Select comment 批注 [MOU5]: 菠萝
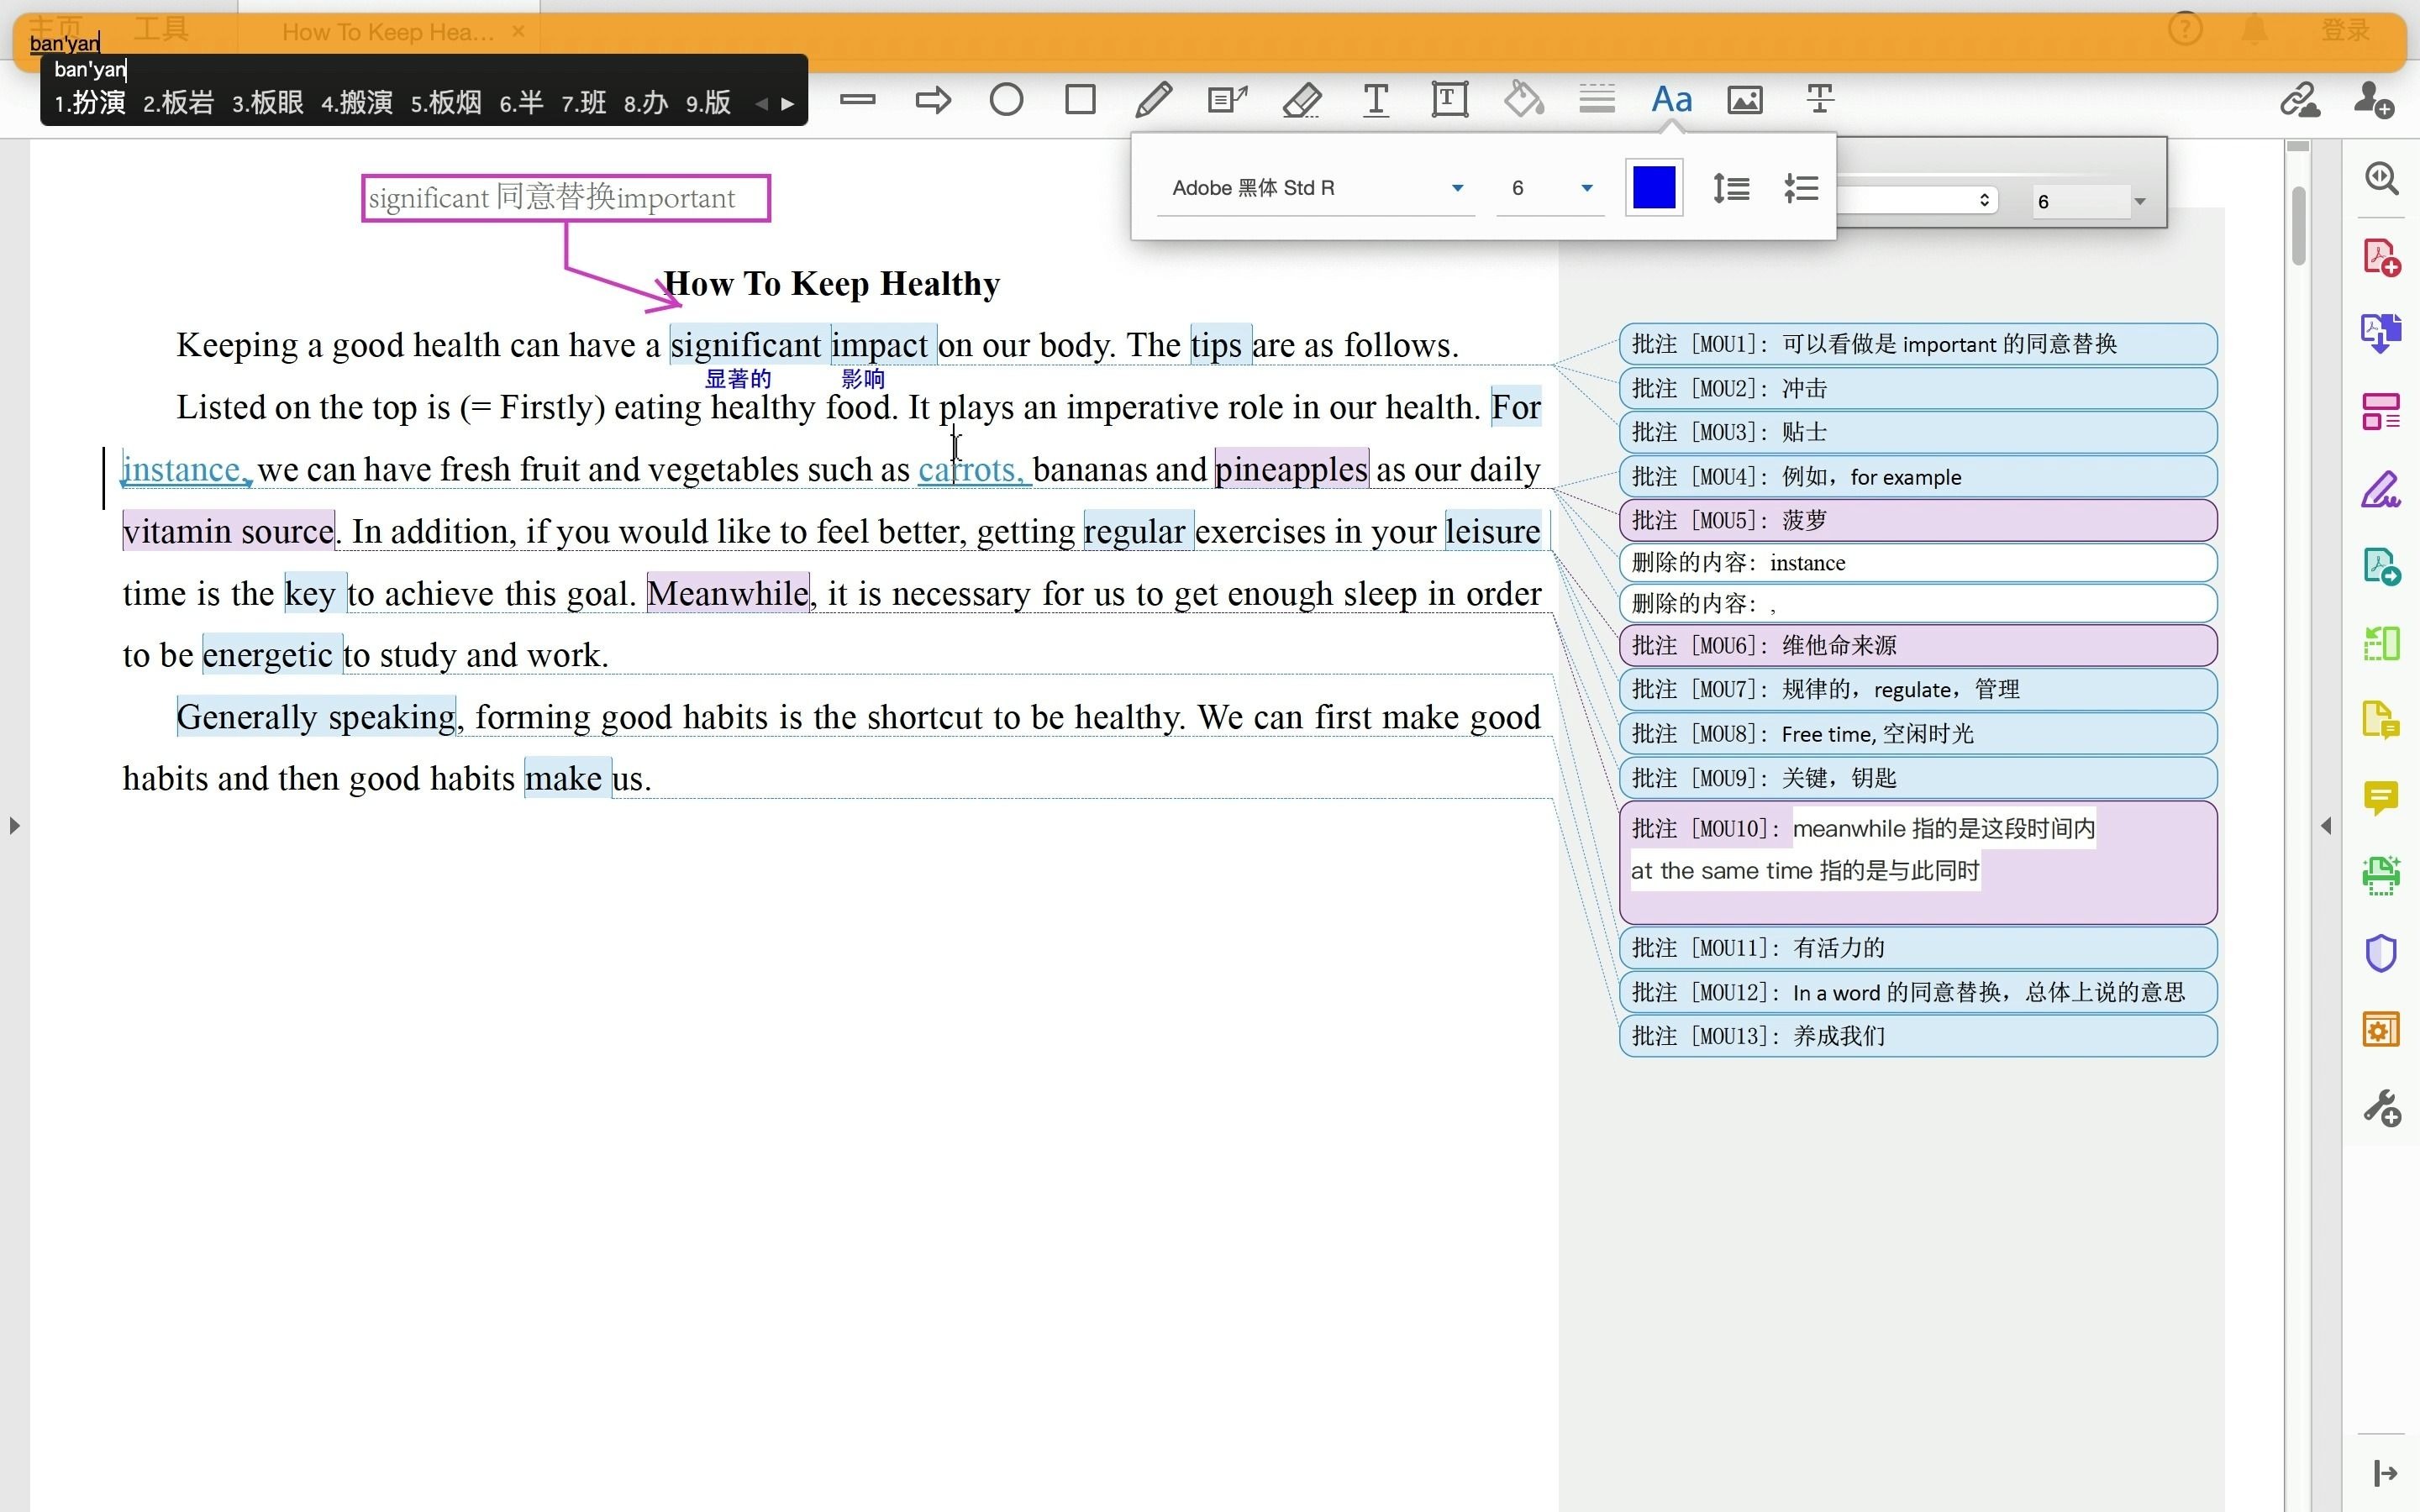This screenshot has width=2420, height=1512. 1917,520
